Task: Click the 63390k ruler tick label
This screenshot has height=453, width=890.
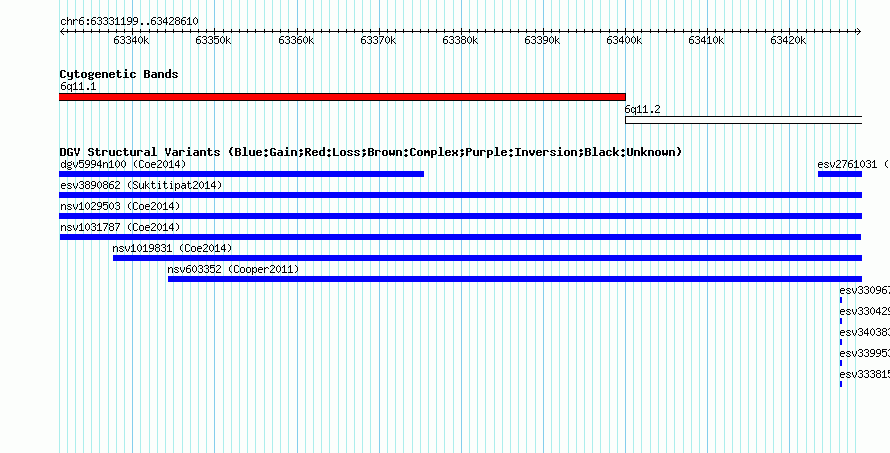Action: [x=543, y=41]
